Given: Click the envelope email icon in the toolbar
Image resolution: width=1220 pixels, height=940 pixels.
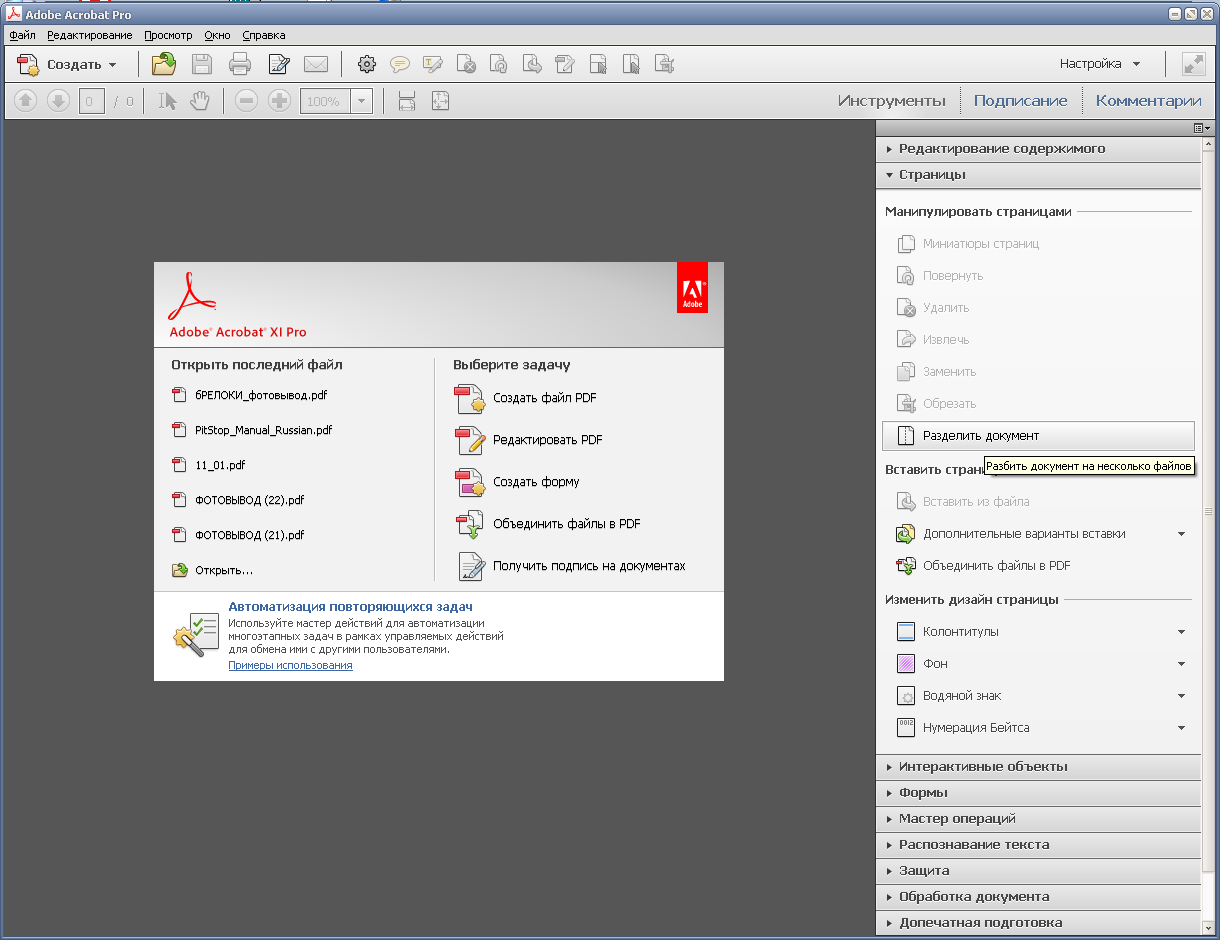Looking at the screenshot, I should [316, 64].
